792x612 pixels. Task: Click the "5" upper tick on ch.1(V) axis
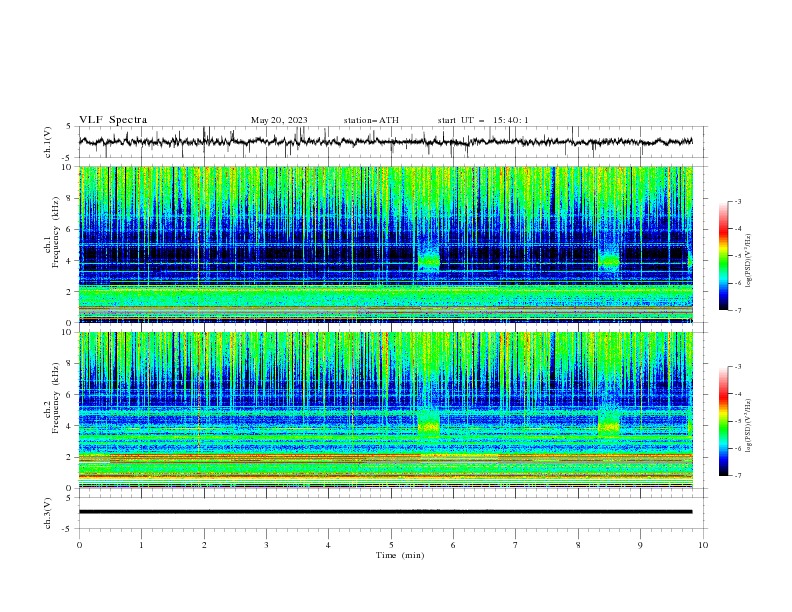click(x=70, y=127)
